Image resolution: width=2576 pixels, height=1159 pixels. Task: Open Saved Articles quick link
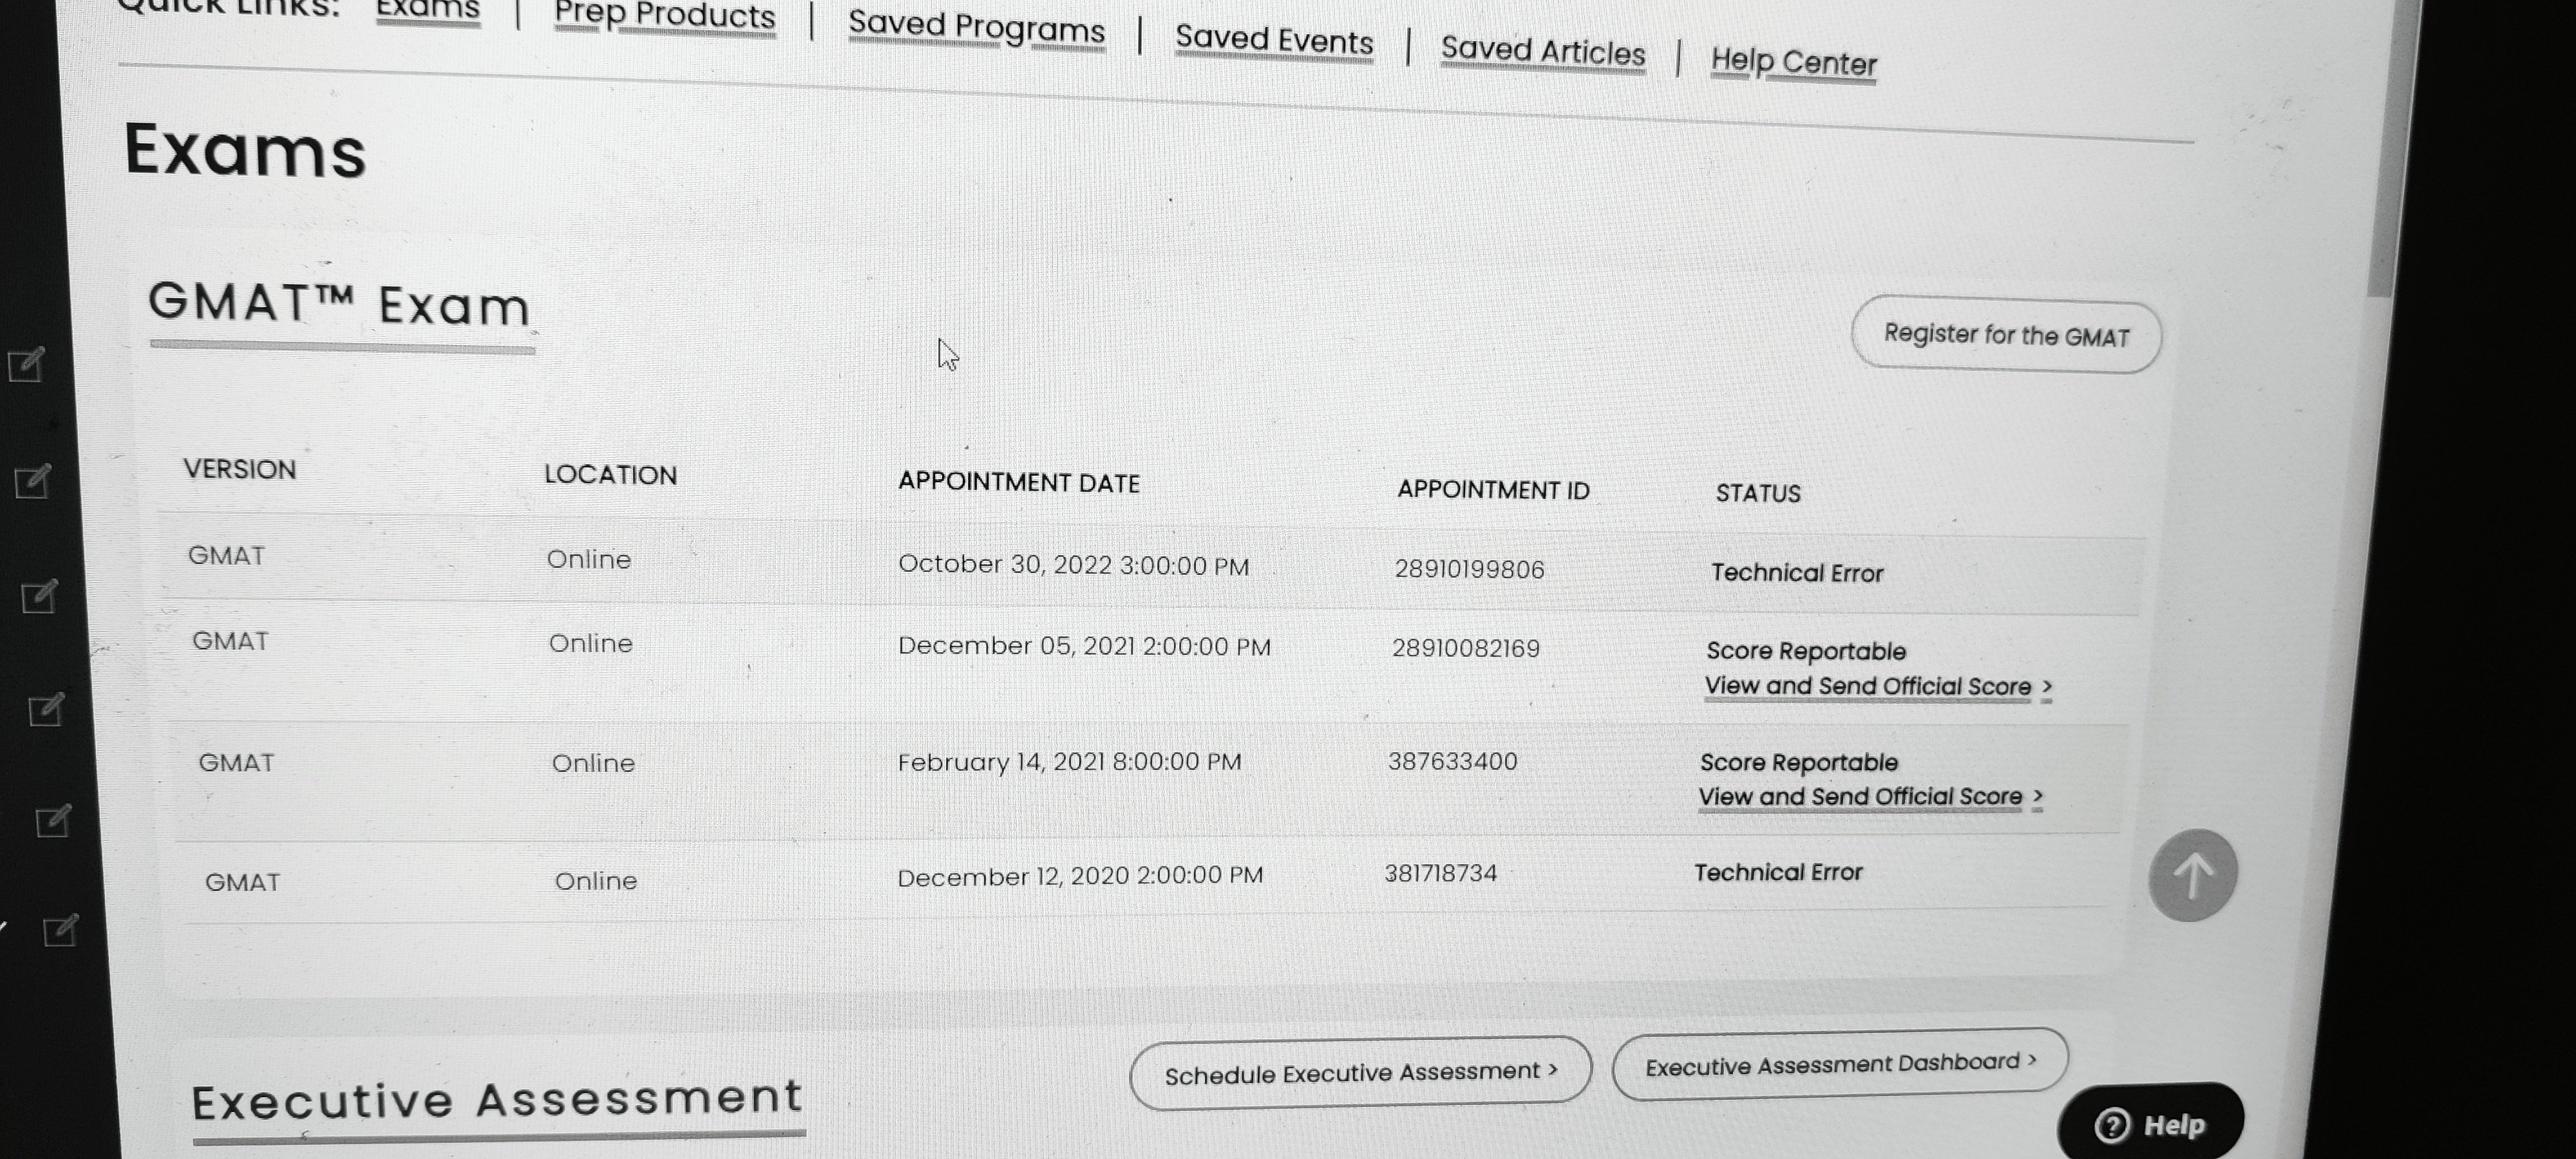point(1542,52)
